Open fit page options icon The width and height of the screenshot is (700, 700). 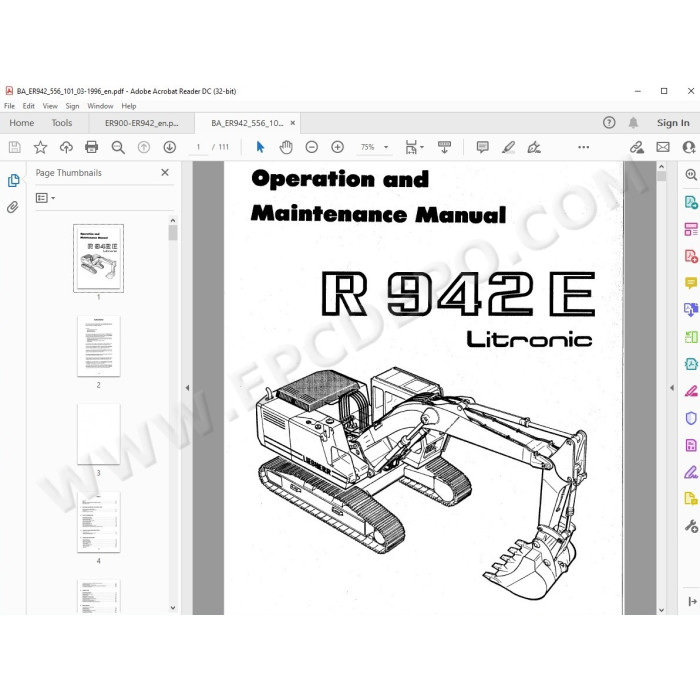click(x=414, y=147)
